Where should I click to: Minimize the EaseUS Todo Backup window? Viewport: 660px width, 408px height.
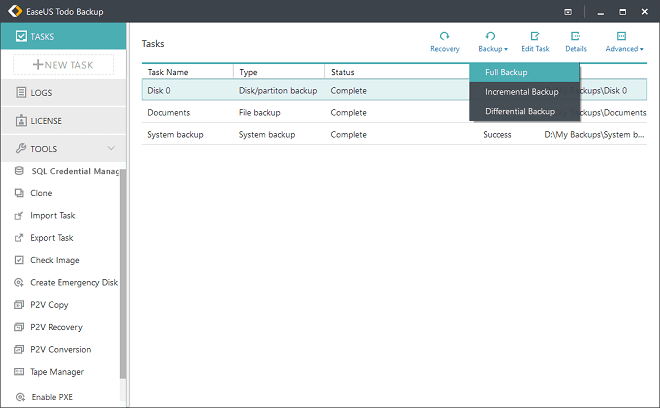point(601,13)
